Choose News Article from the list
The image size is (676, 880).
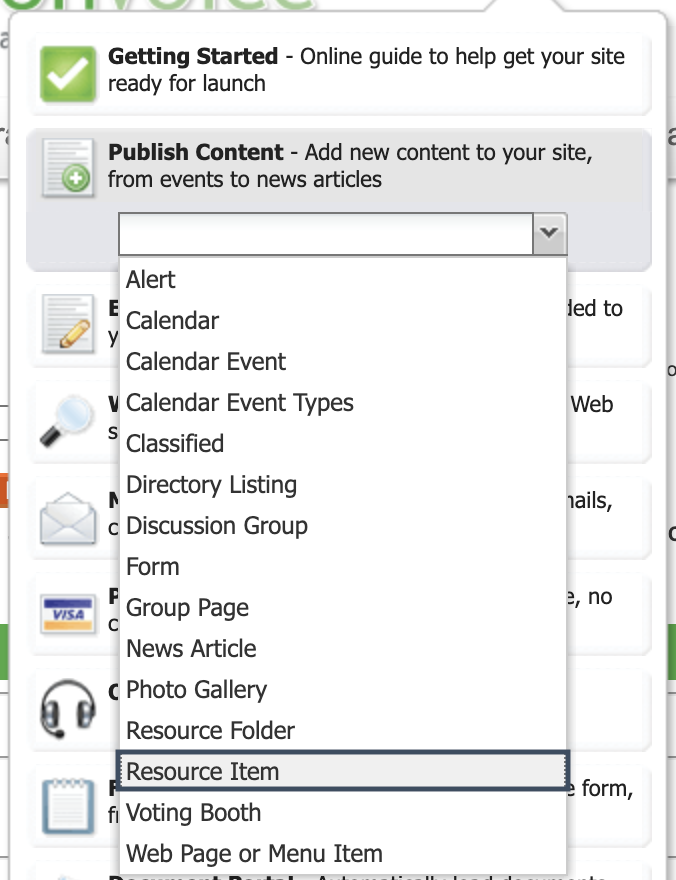point(343,648)
